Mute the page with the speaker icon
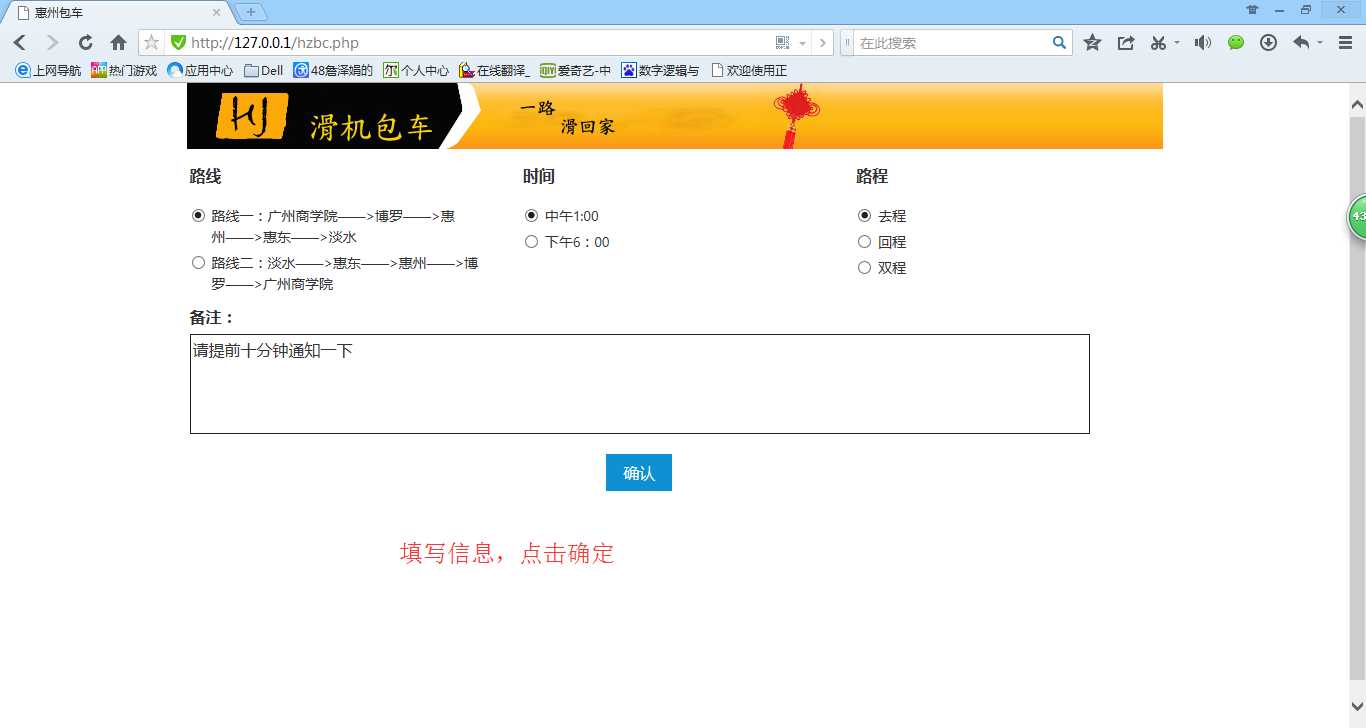1366x728 pixels. coord(1203,43)
